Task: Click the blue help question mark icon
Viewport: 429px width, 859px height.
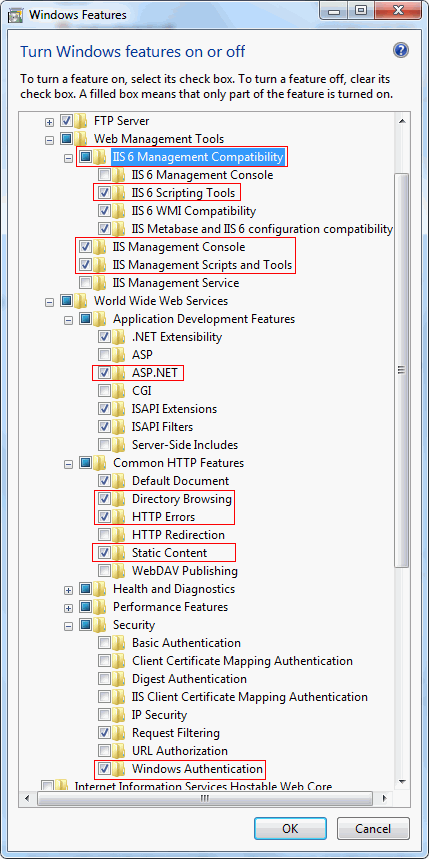Action: (401, 51)
